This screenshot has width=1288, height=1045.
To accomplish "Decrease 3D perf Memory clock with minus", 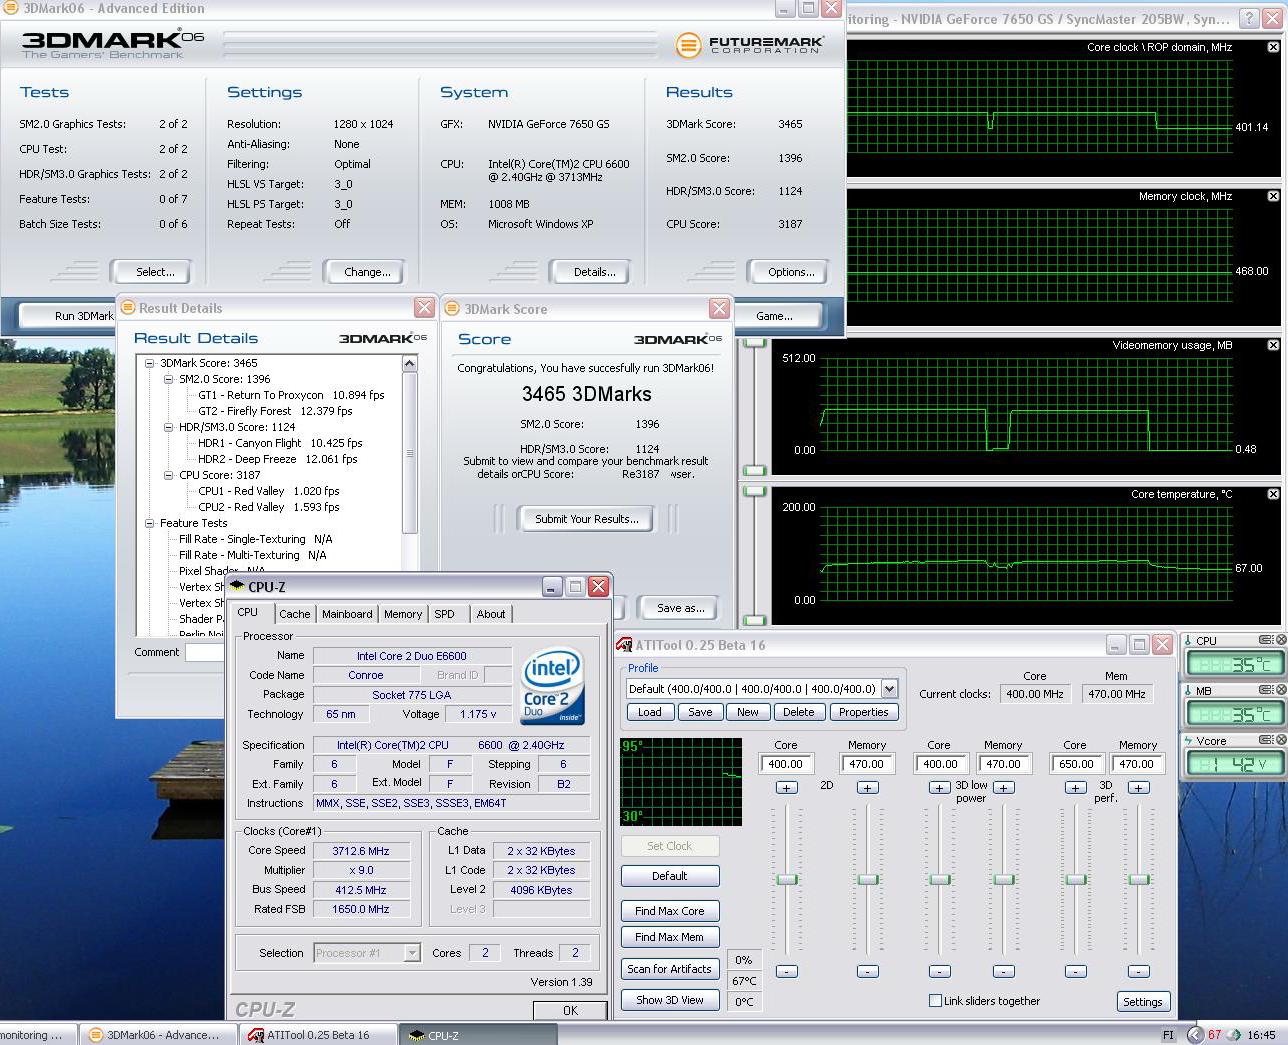I will point(1138,971).
